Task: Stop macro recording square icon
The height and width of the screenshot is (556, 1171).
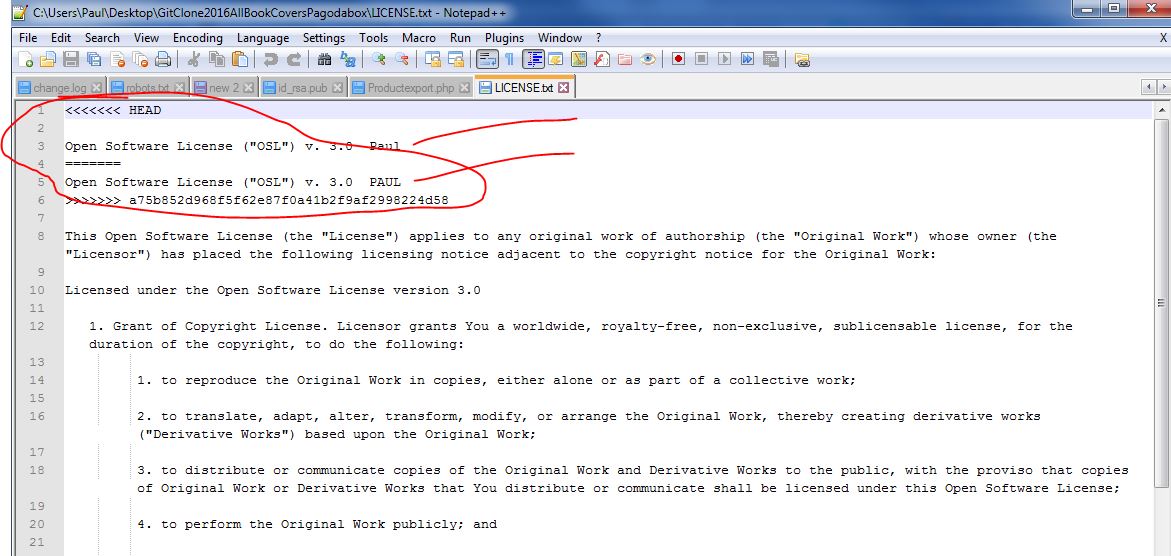Action: point(701,59)
